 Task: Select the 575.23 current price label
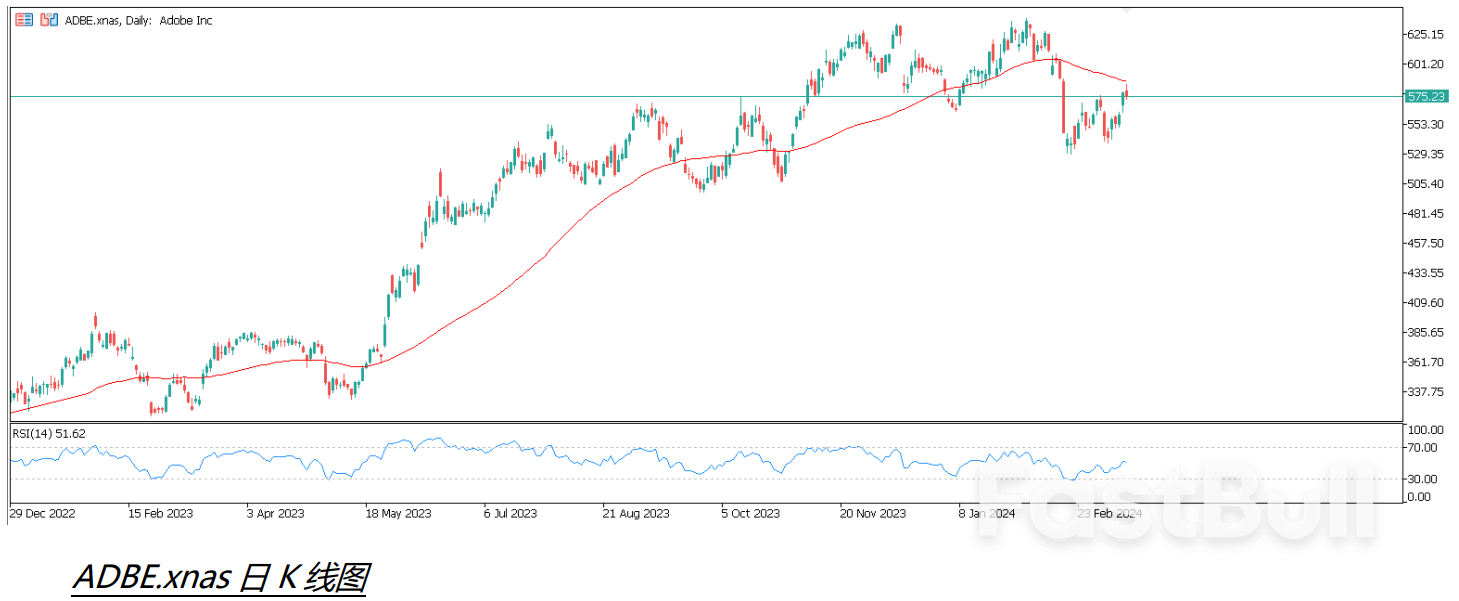point(1425,97)
